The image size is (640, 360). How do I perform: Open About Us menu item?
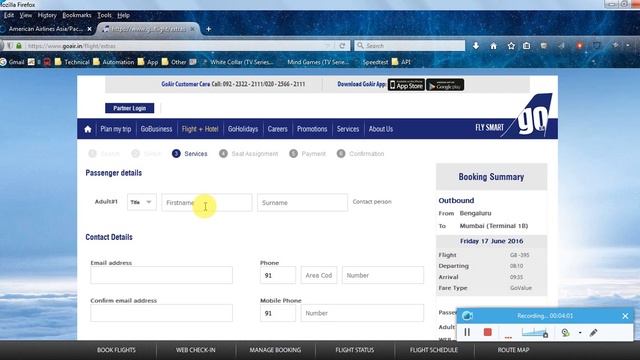tap(381, 129)
